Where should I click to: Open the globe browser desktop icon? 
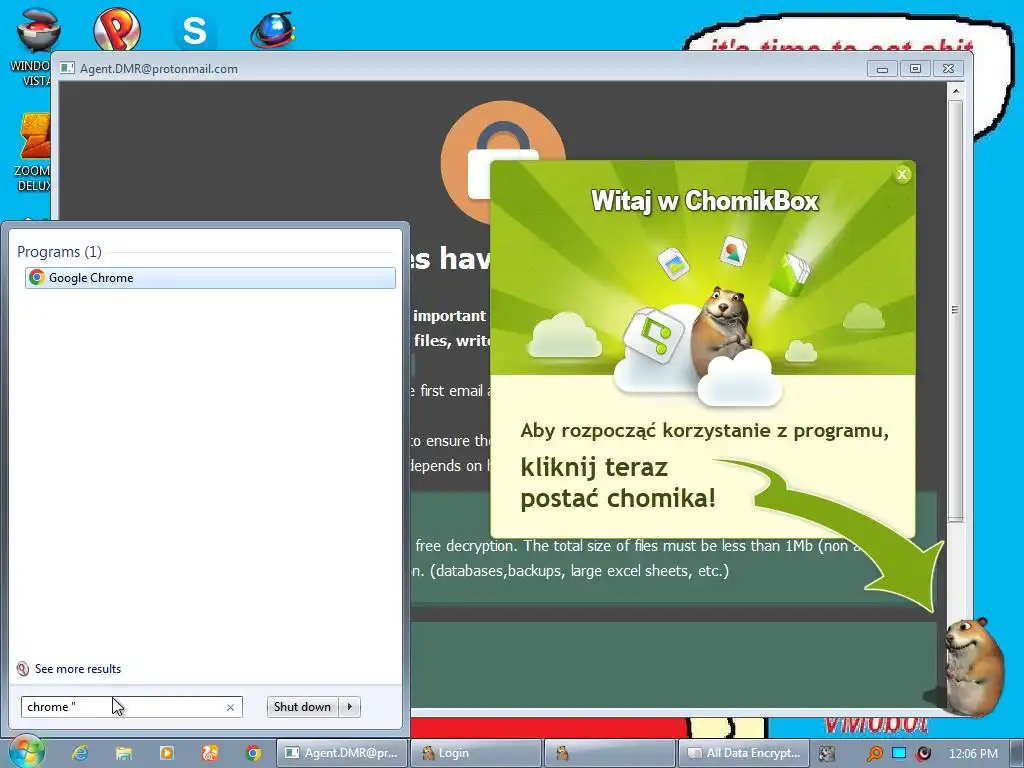(273, 30)
